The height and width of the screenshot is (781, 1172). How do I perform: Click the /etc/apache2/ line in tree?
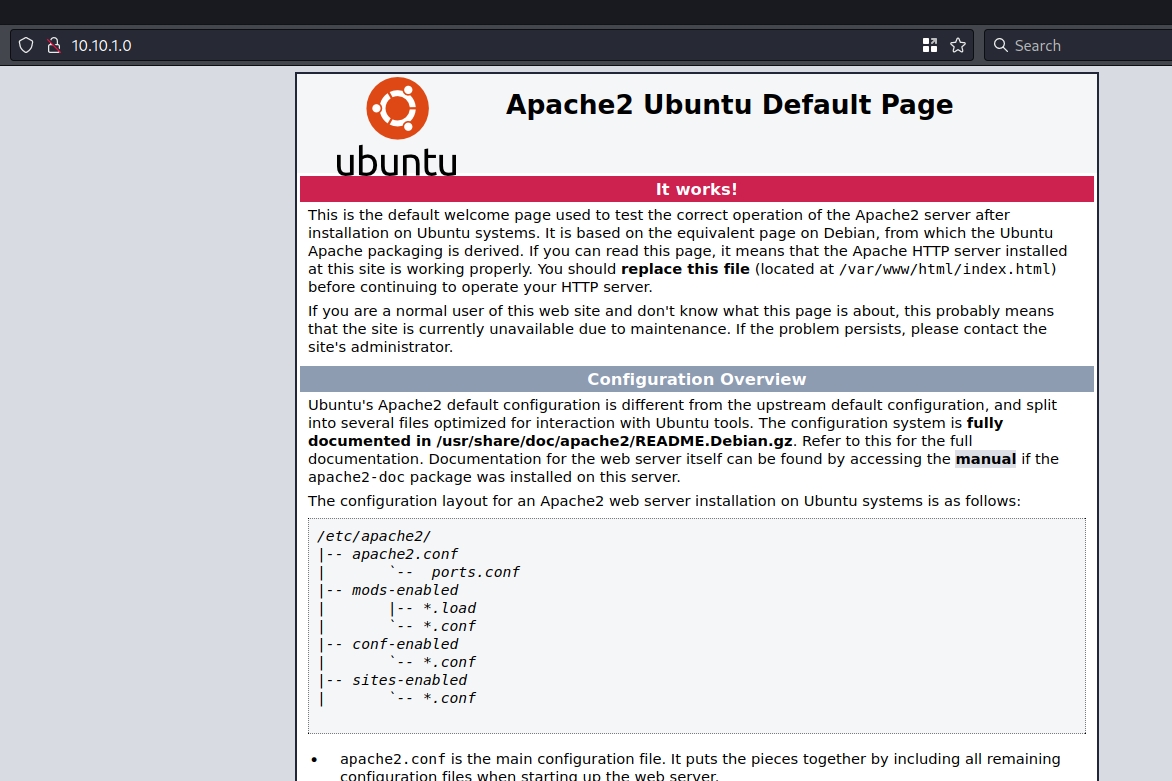tap(373, 536)
